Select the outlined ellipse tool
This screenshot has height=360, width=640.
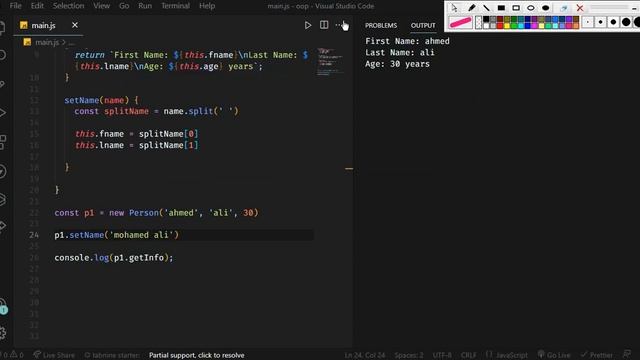pyautogui.click(x=530, y=8)
